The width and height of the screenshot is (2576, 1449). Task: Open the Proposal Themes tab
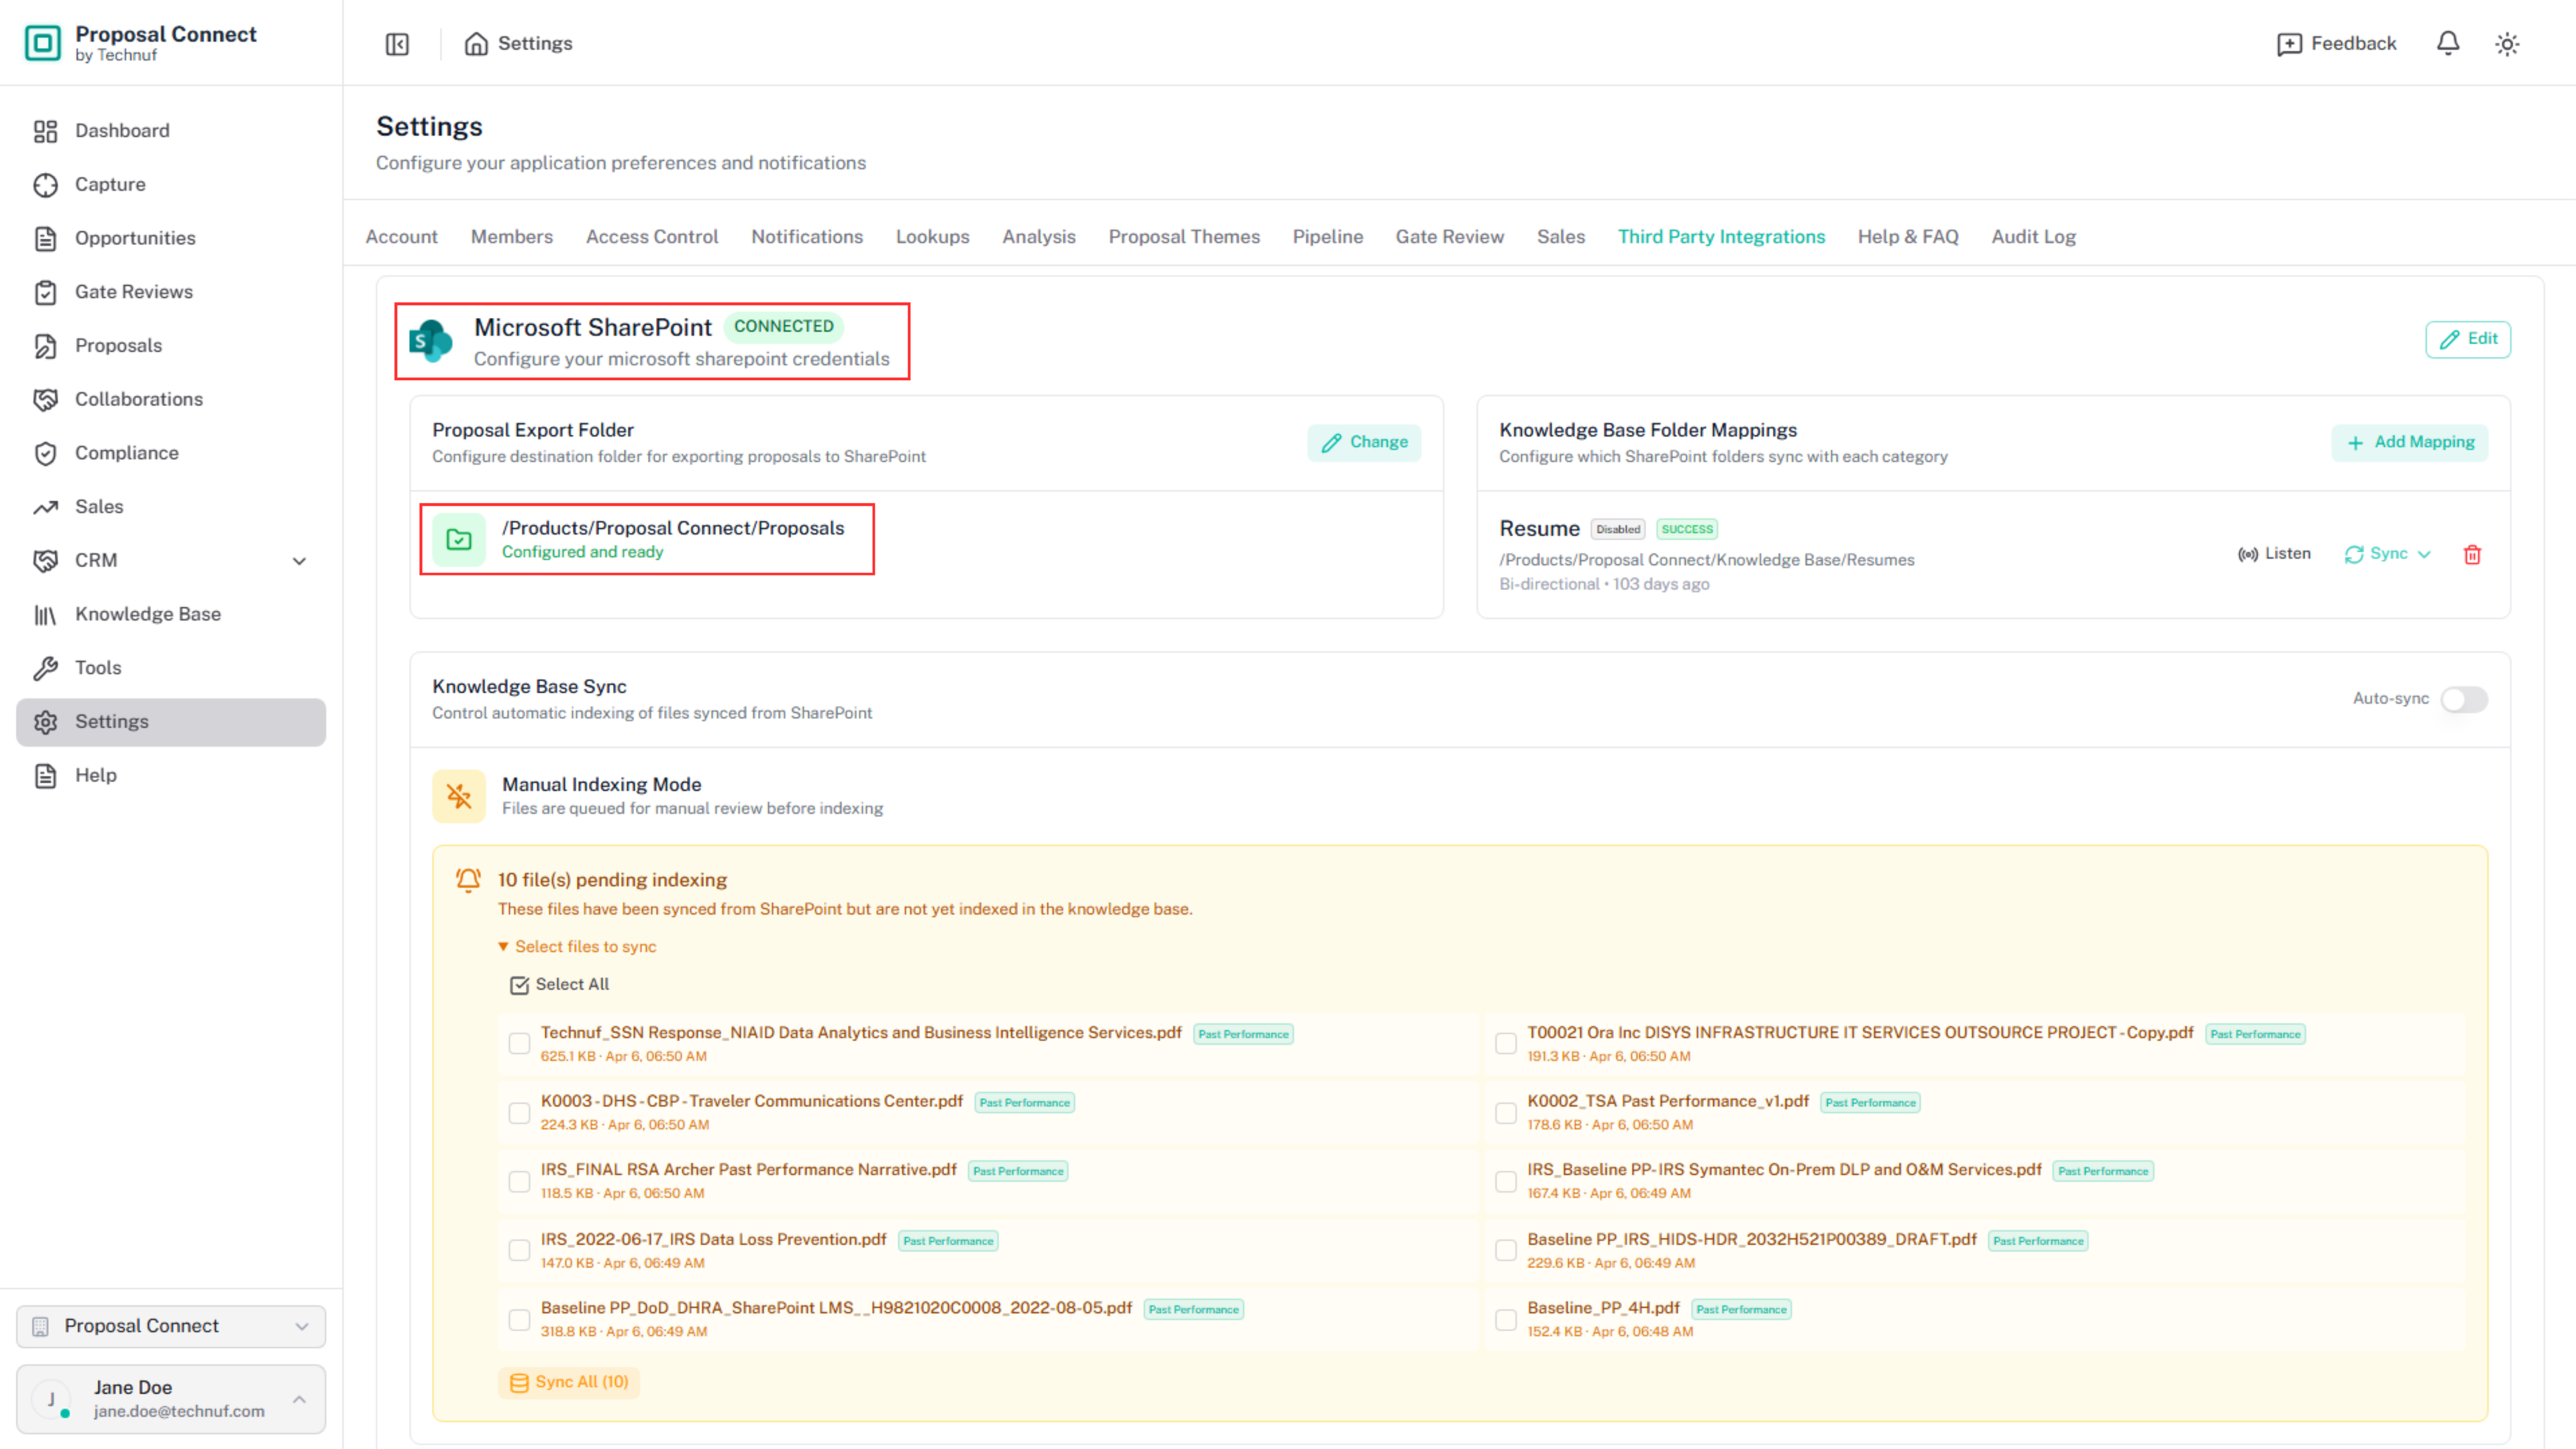coord(1184,237)
